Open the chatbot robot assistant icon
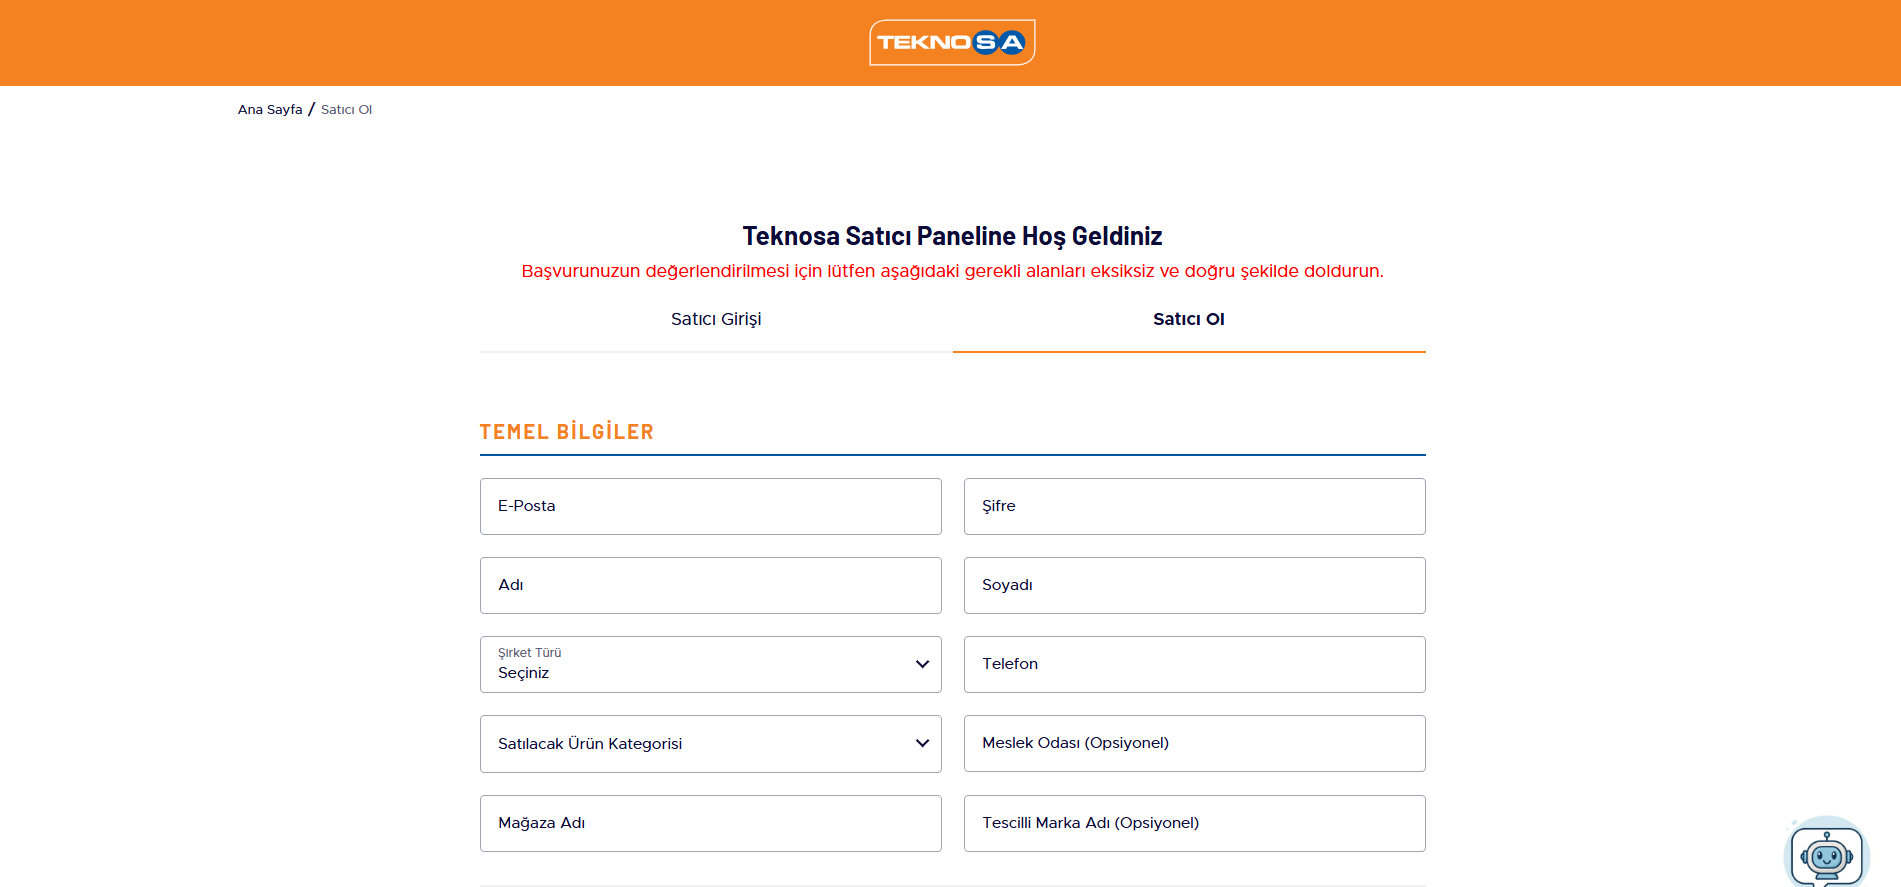The image size is (1901, 887). click(x=1826, y=855)
